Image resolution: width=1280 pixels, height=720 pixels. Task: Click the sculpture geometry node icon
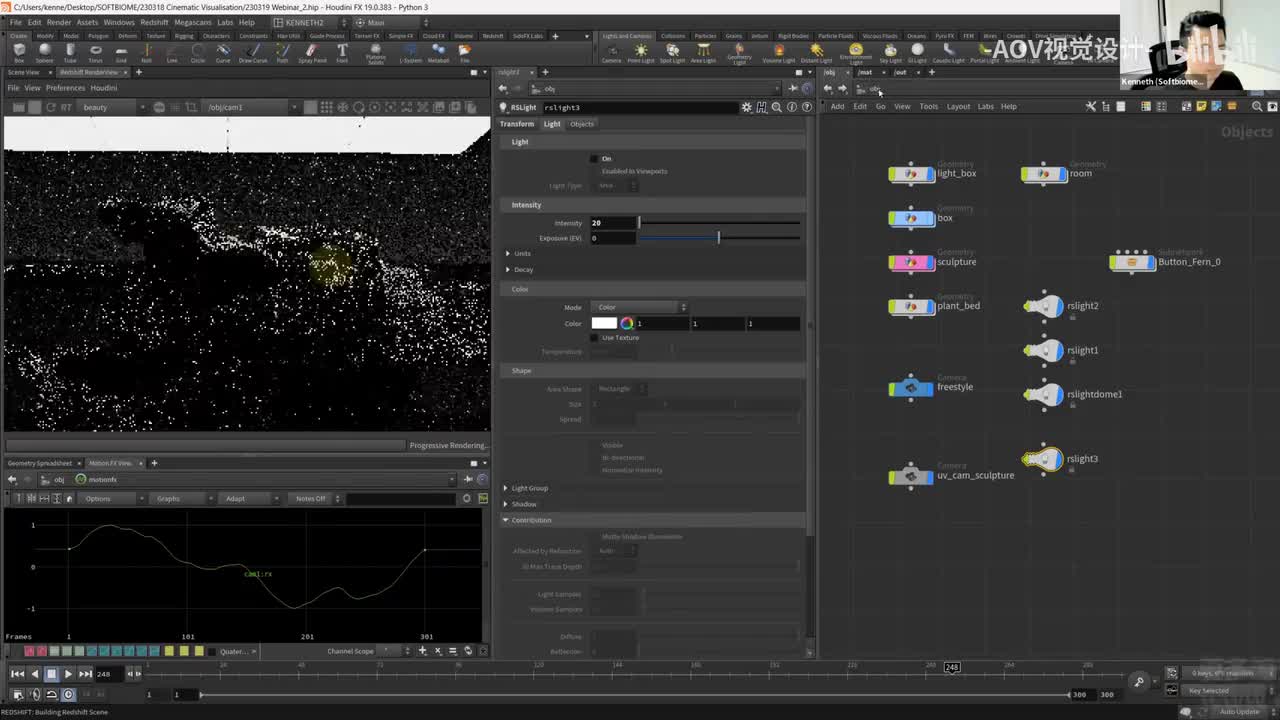click(x=911, y=262)
